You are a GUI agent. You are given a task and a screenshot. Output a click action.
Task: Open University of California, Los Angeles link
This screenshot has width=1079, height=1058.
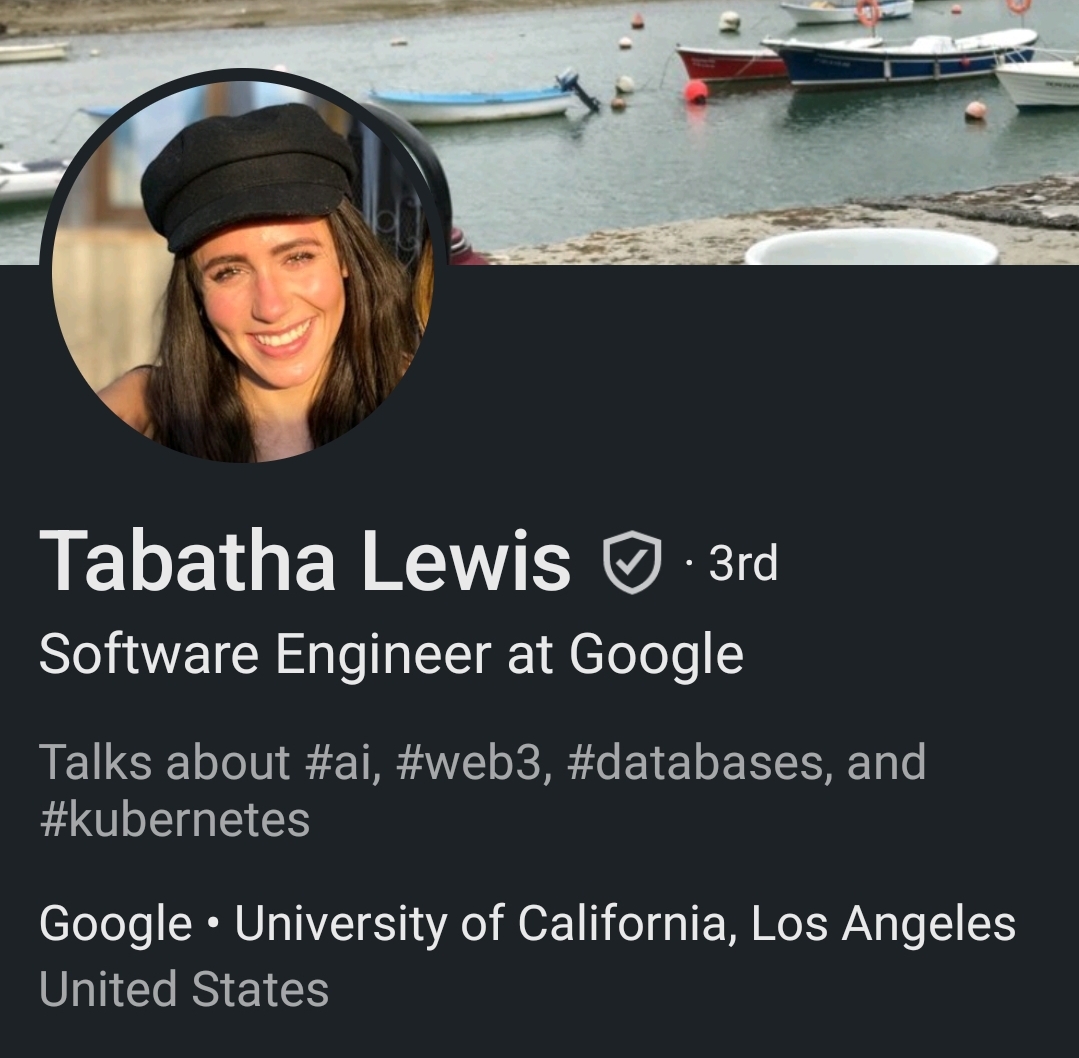coord(625,923)
